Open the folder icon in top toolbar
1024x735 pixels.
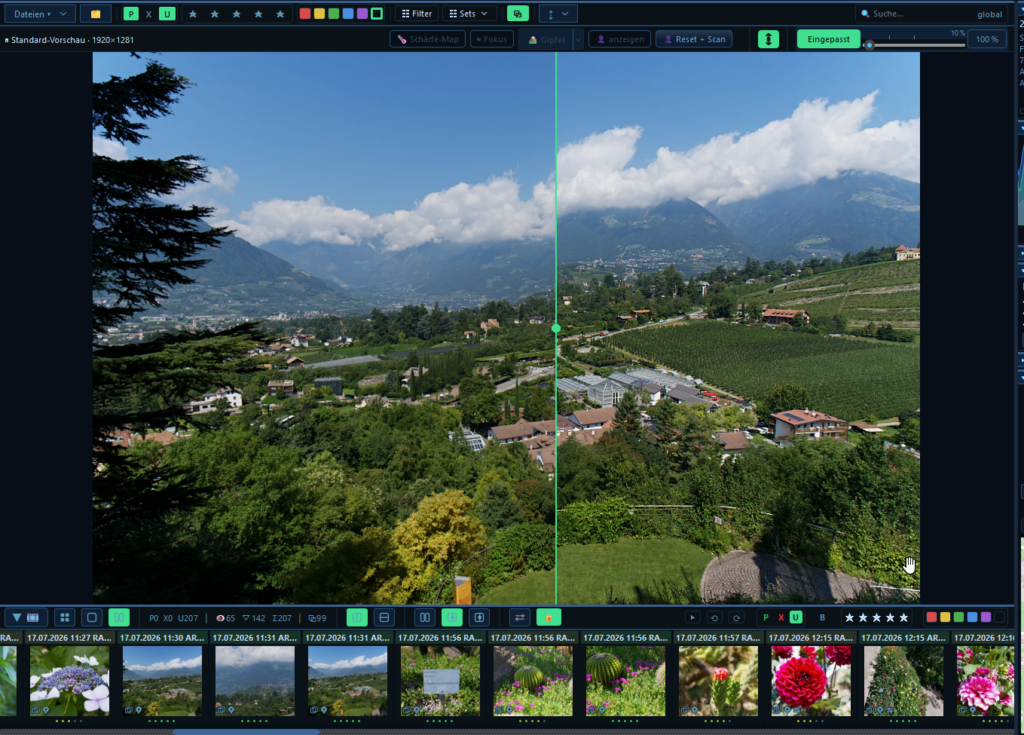pyautogui.click(x=95, y=14)
